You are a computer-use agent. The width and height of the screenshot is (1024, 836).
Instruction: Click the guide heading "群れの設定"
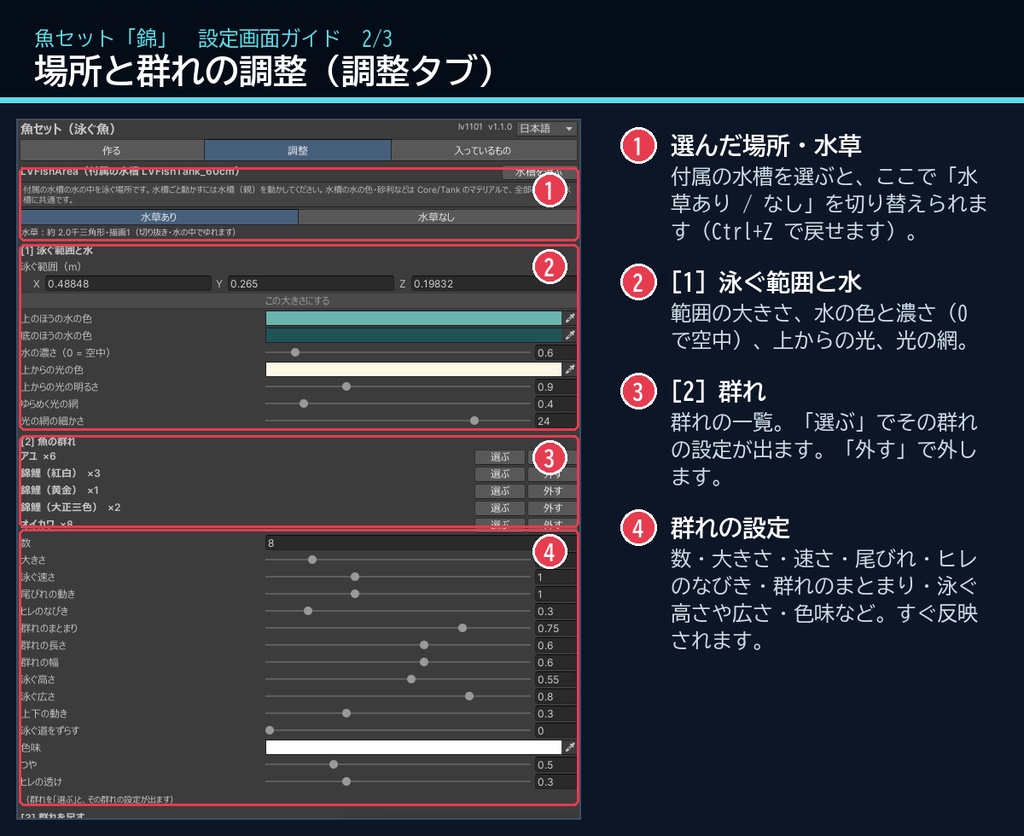coord(730,528)
